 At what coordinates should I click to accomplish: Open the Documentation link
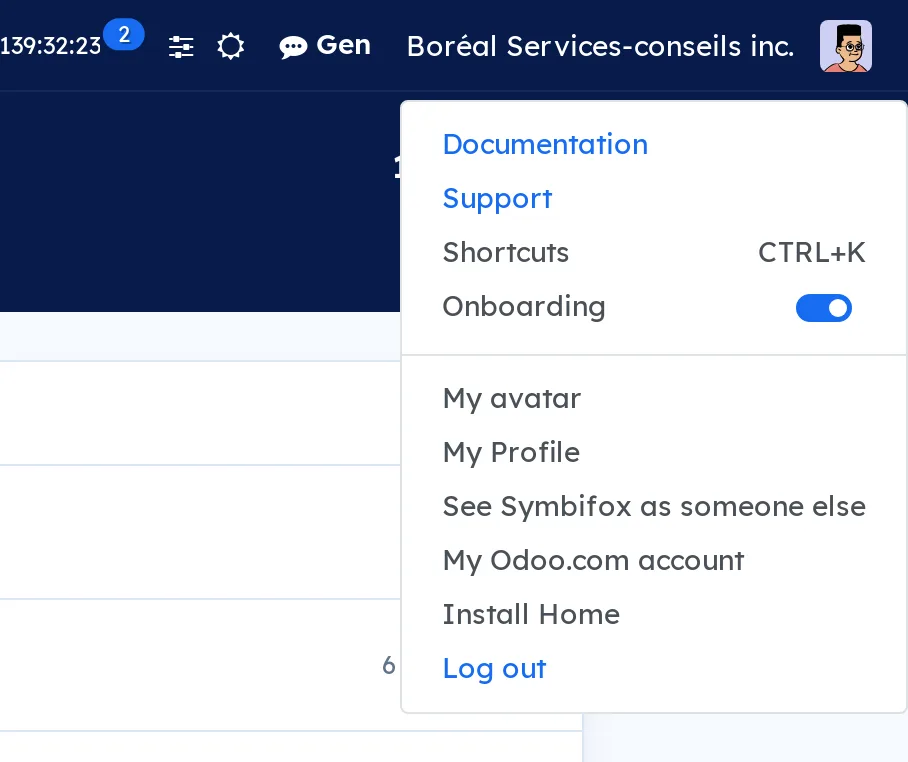click(x=545, y=144)
